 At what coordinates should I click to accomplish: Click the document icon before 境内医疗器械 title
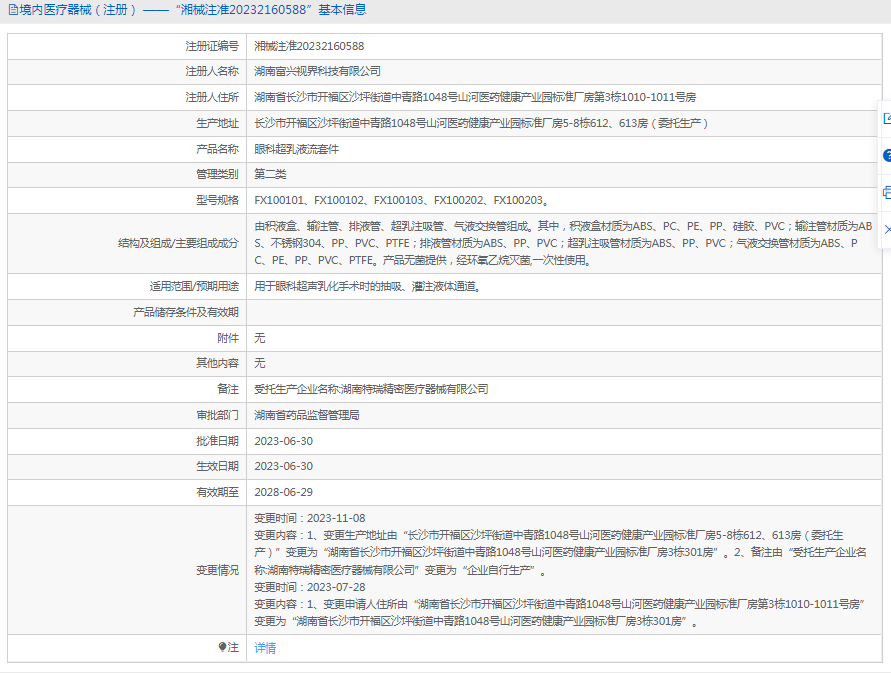(11, 10)
